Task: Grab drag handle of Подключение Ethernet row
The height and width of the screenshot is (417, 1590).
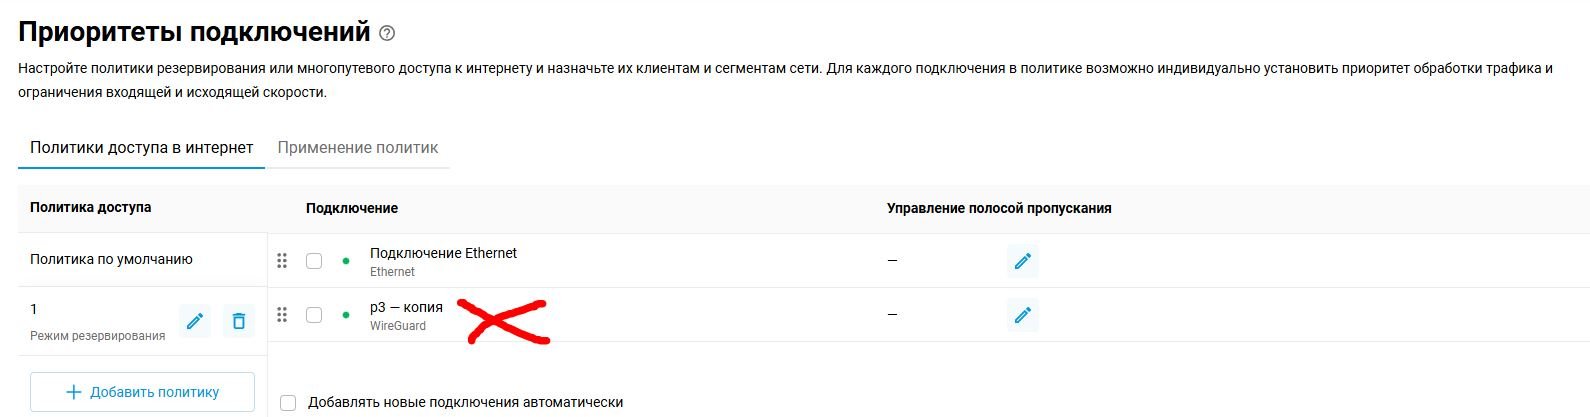Action: click(x=282, y=261)
